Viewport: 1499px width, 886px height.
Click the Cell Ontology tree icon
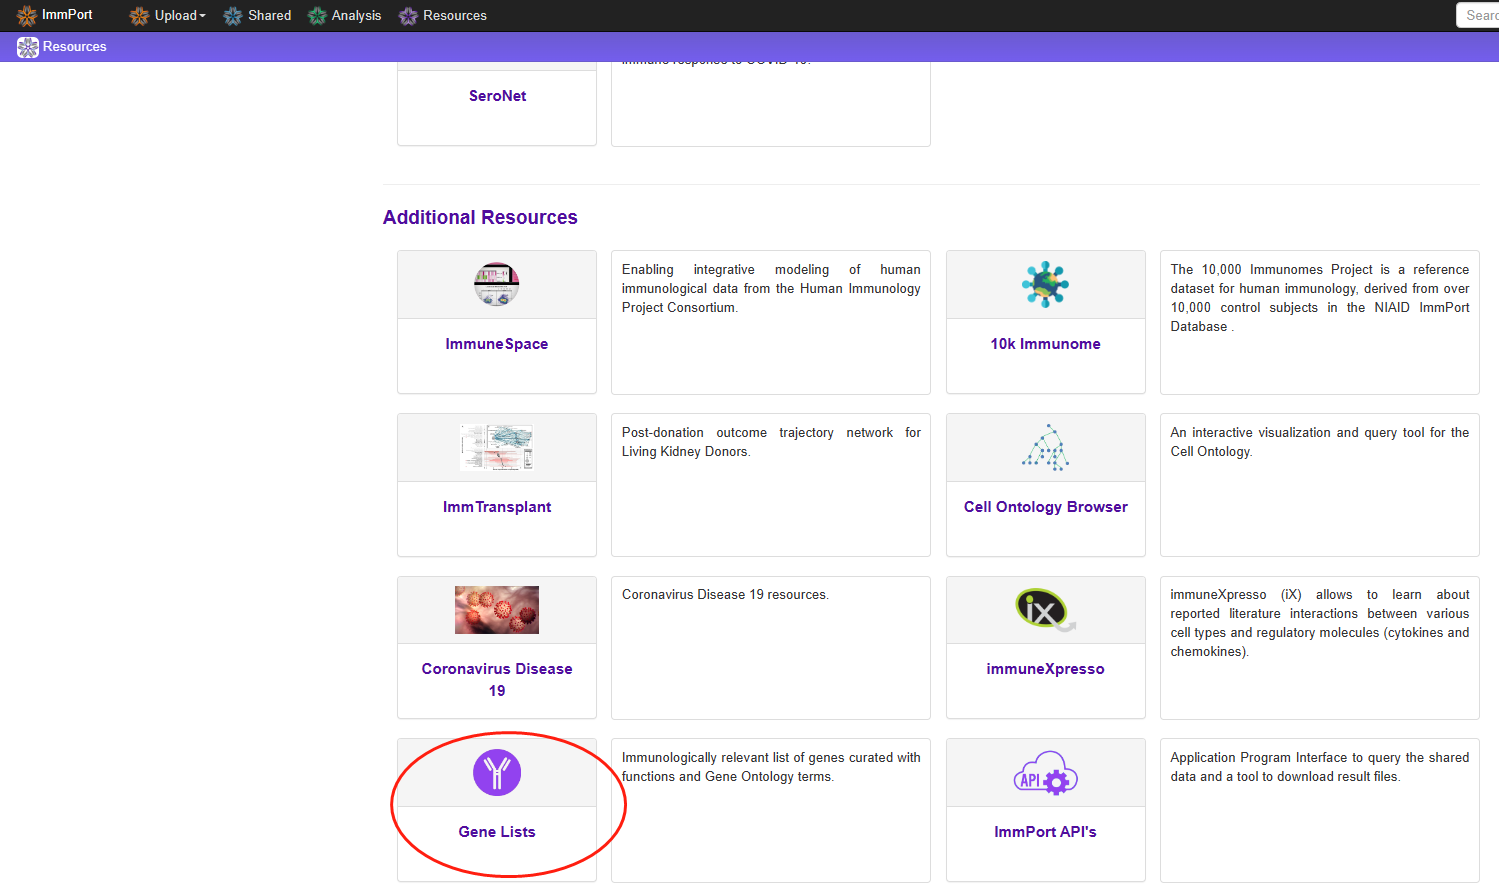pos(1046,447)
